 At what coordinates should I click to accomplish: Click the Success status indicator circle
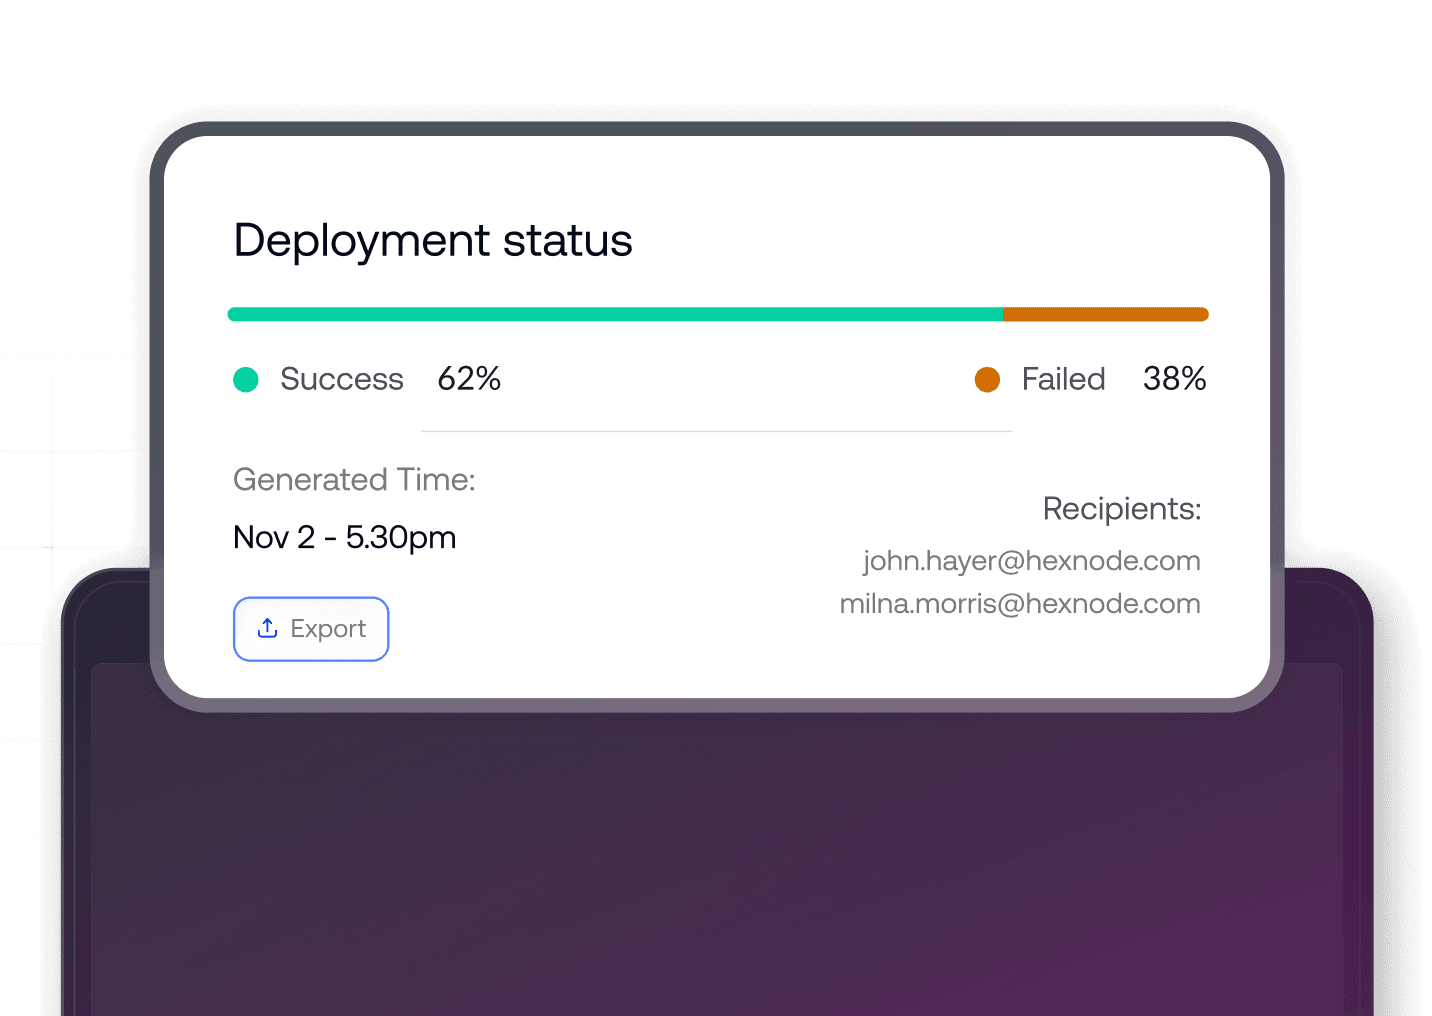[246, 380]
